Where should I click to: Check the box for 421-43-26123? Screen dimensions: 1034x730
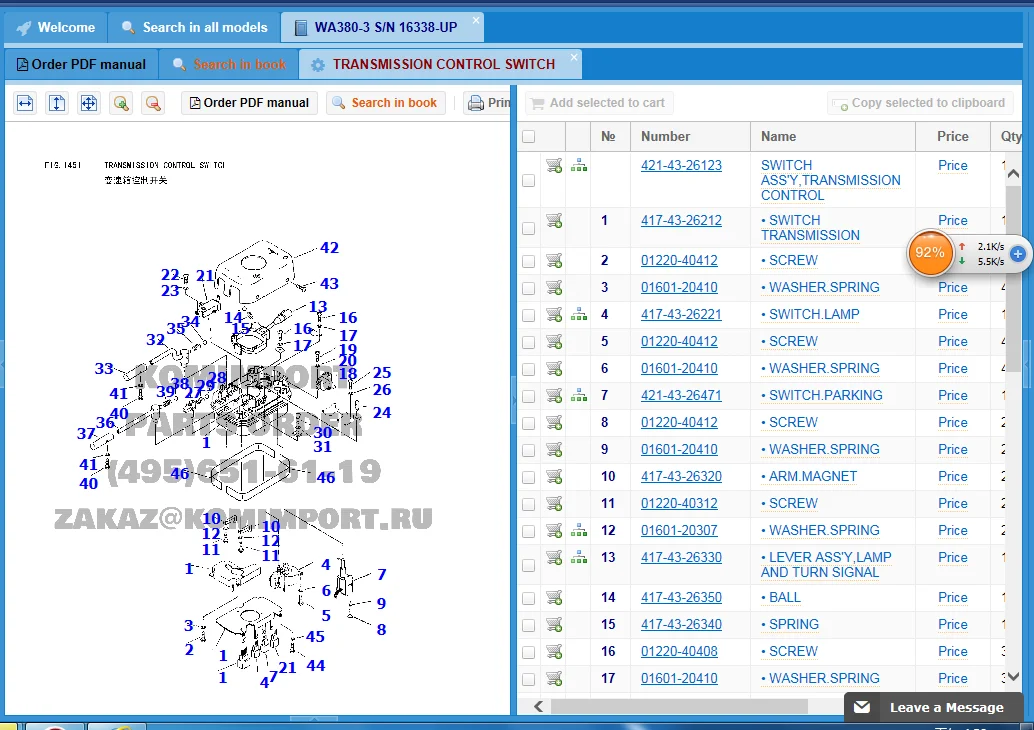(528, 181)
